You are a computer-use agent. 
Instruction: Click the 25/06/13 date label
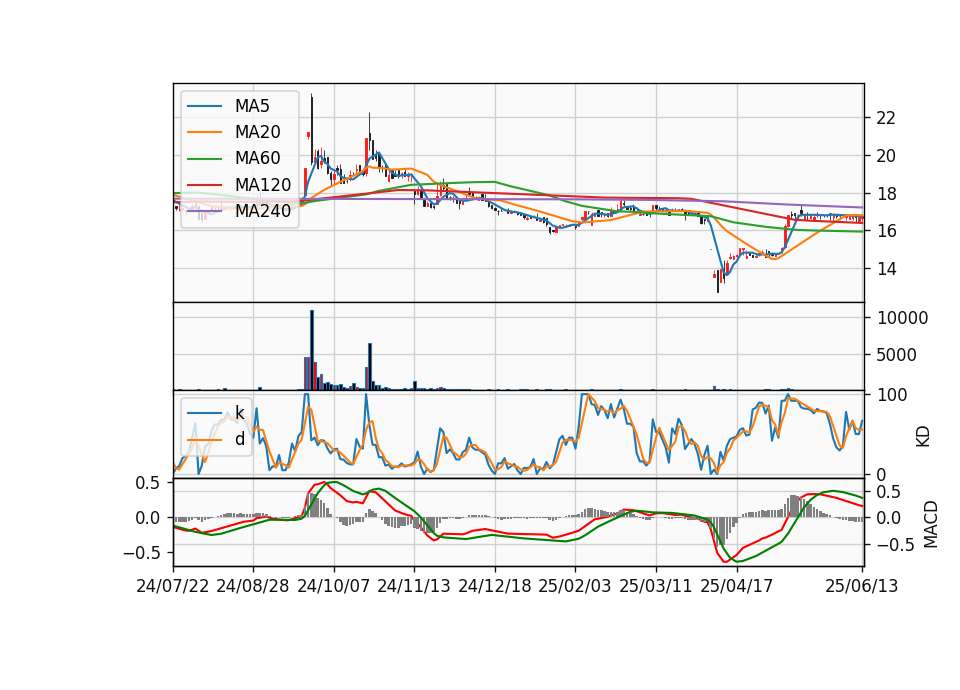coord(861,586)
